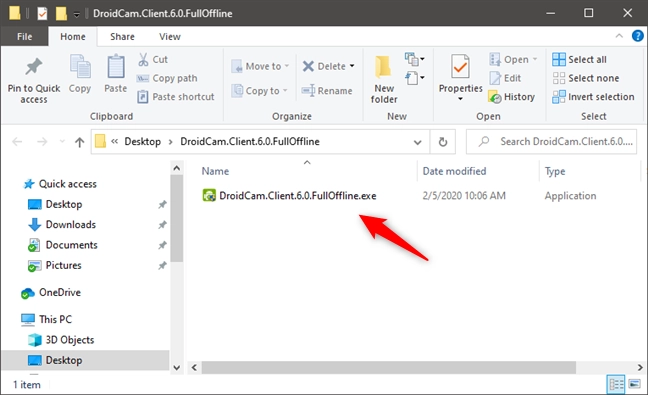Image resolution: width=648 pixels, height=395 pixels.
Task: Open the Properties checkmark icon
Action: click(x=460, y=67)
